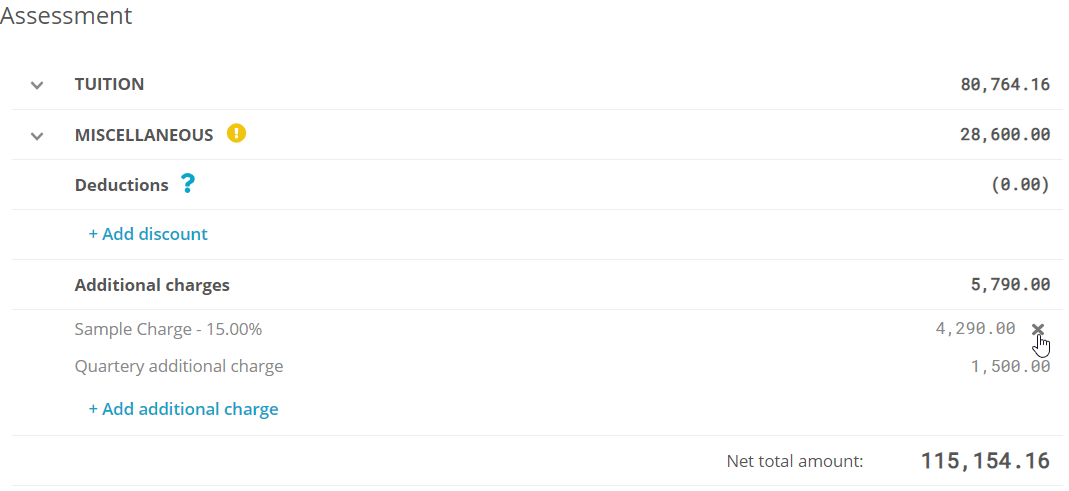
Task: Click the Assessment heading
Action: [66, 16]
